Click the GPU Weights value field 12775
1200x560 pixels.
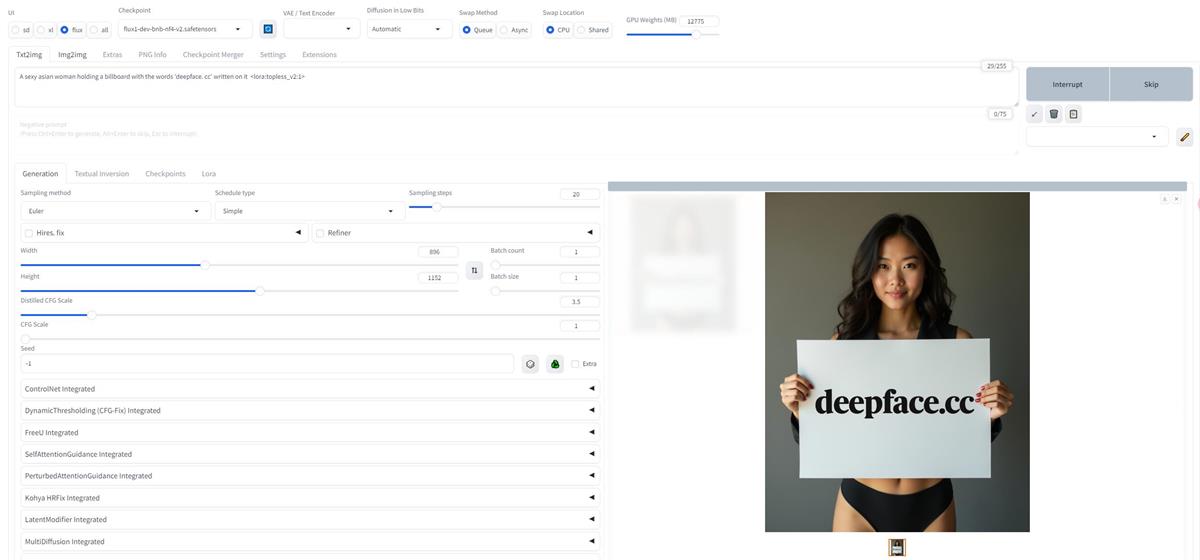pyautogui.click(x=698, y=21)
